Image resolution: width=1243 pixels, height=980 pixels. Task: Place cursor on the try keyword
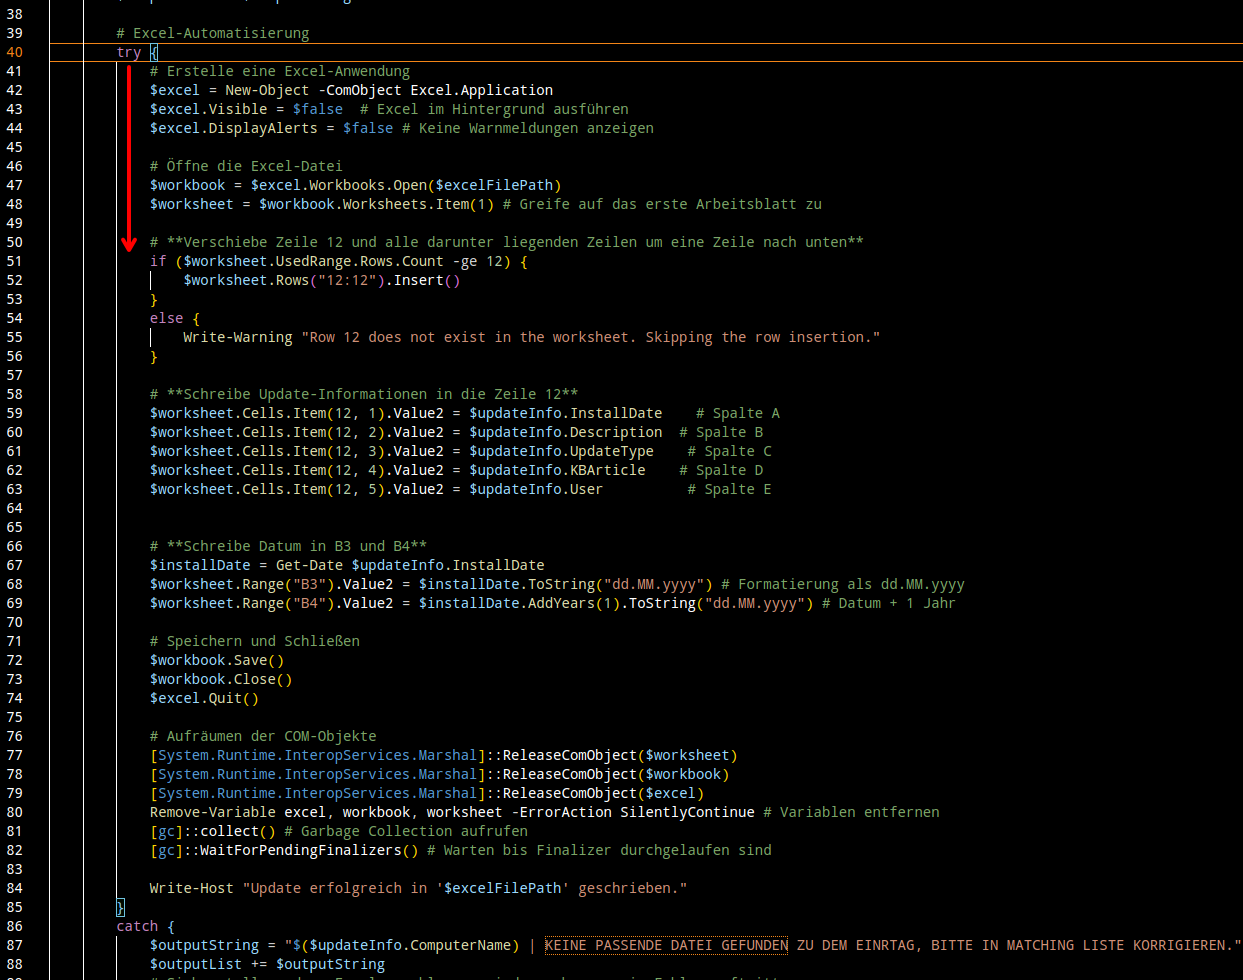(129, 52)
